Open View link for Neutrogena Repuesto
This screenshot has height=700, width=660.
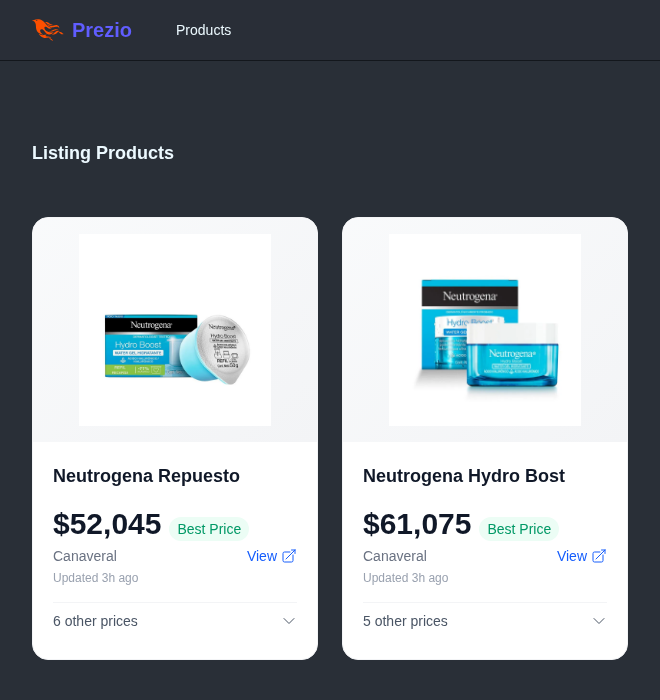pos(272,556)
